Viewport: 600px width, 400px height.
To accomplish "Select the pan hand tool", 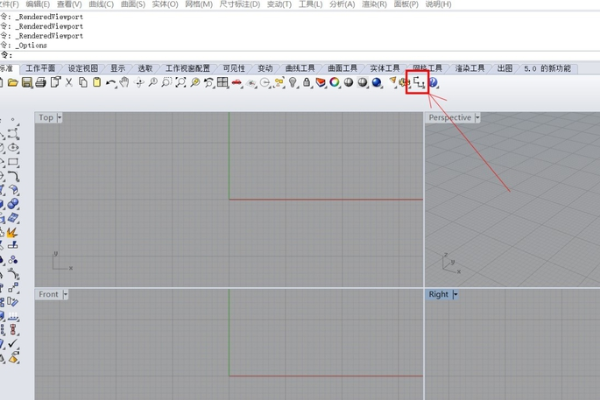I will (x=124, y=83).
